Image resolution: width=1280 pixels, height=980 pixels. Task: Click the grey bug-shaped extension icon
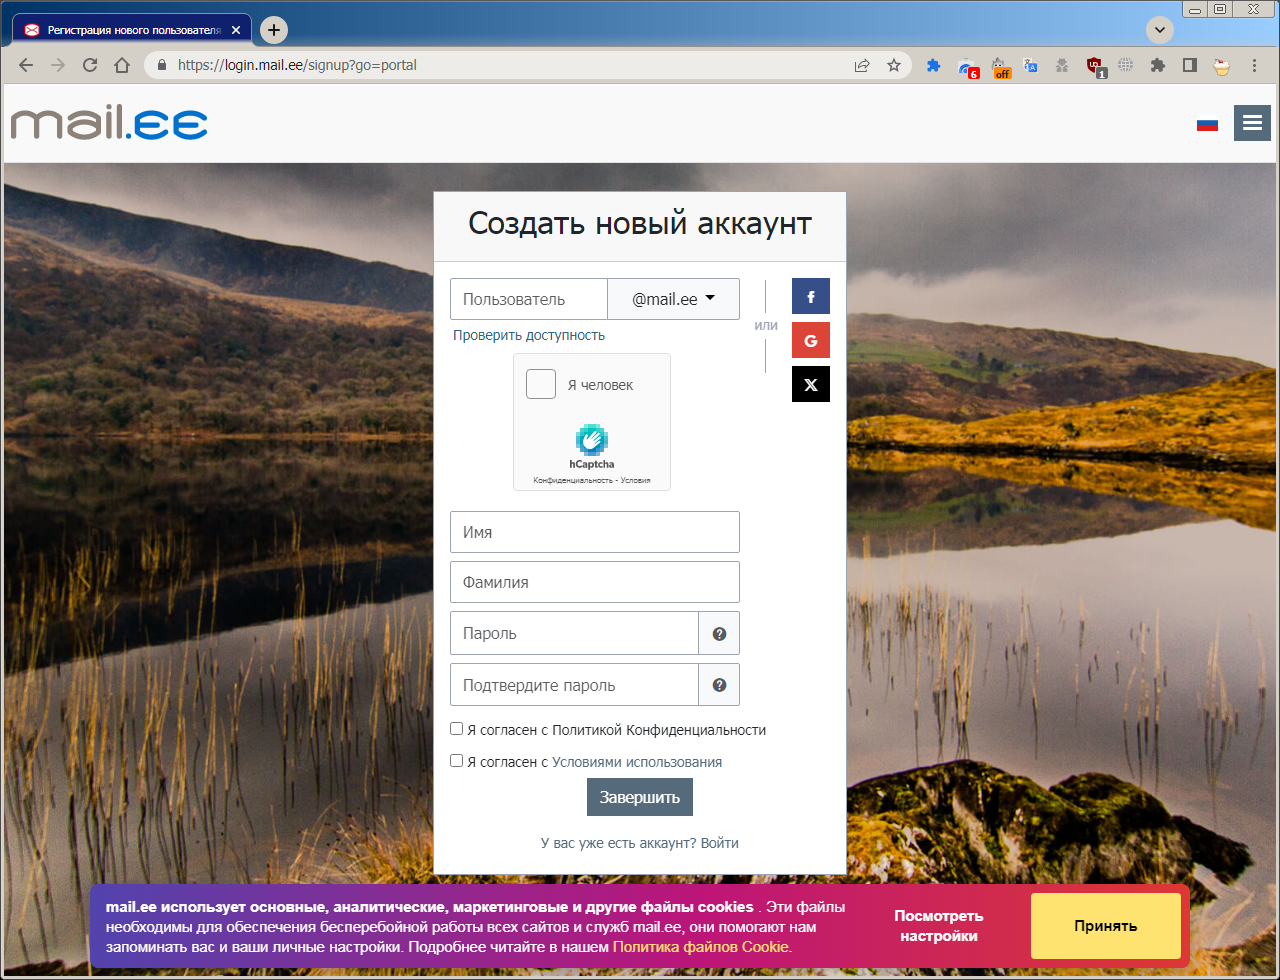1063,65
